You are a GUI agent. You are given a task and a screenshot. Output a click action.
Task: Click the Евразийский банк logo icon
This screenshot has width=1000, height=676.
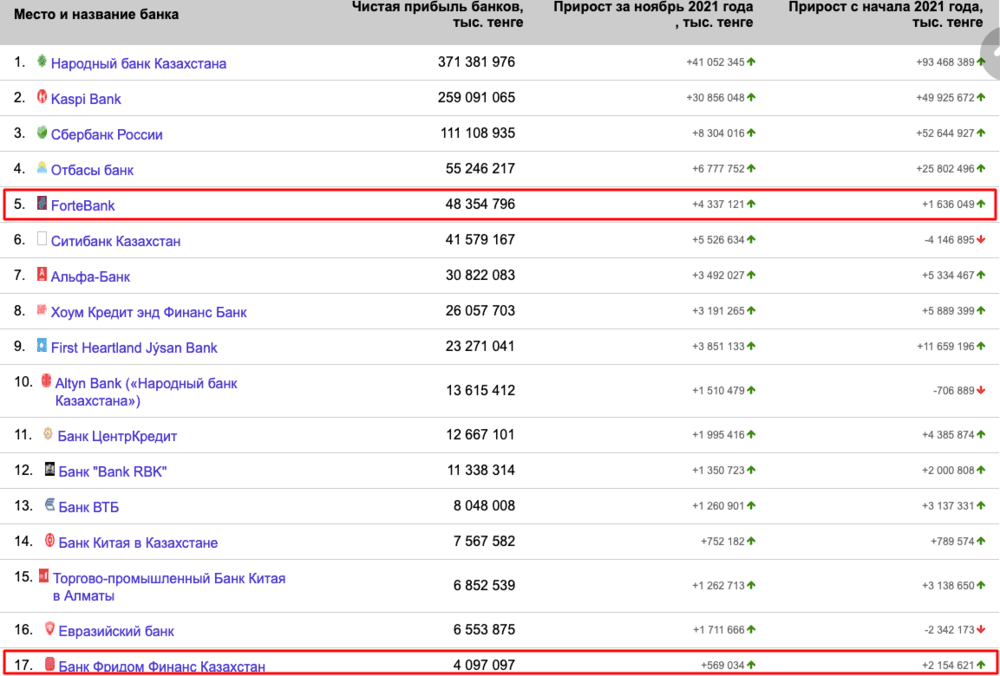(x=50, y=629)
